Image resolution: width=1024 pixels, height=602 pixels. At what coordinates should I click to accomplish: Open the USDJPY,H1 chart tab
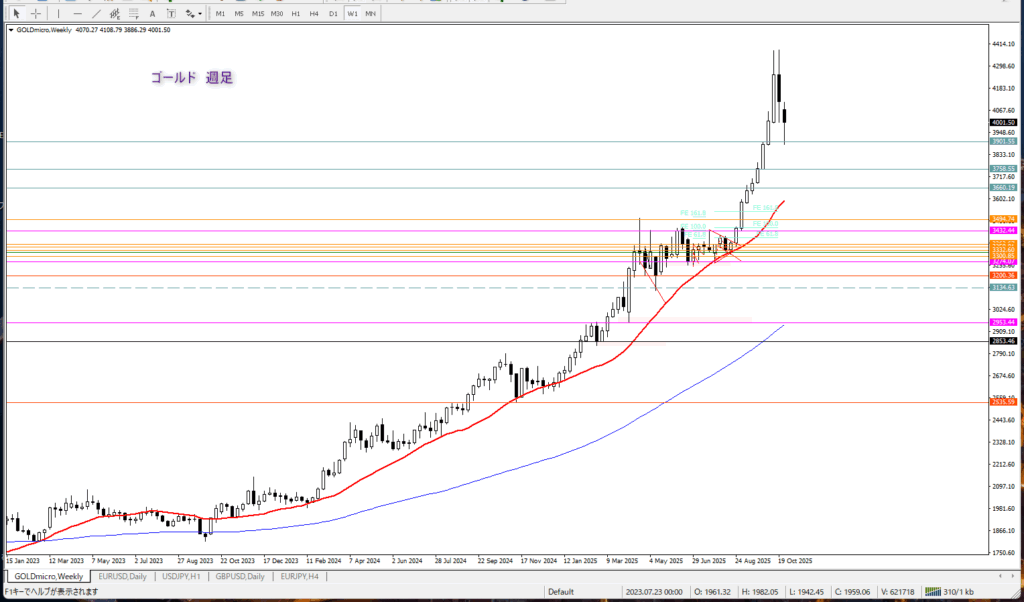click(182, 577)
